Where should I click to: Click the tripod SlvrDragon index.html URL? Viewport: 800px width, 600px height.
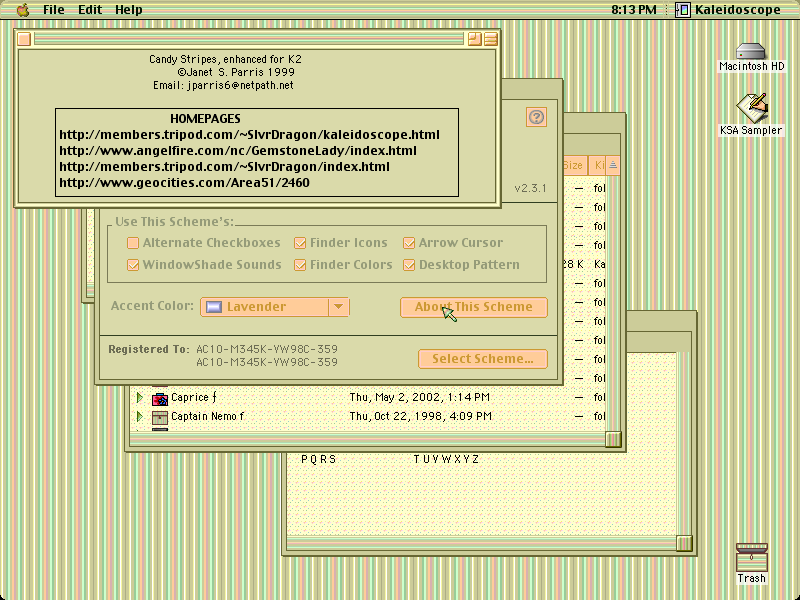click(x=224, y=167)
